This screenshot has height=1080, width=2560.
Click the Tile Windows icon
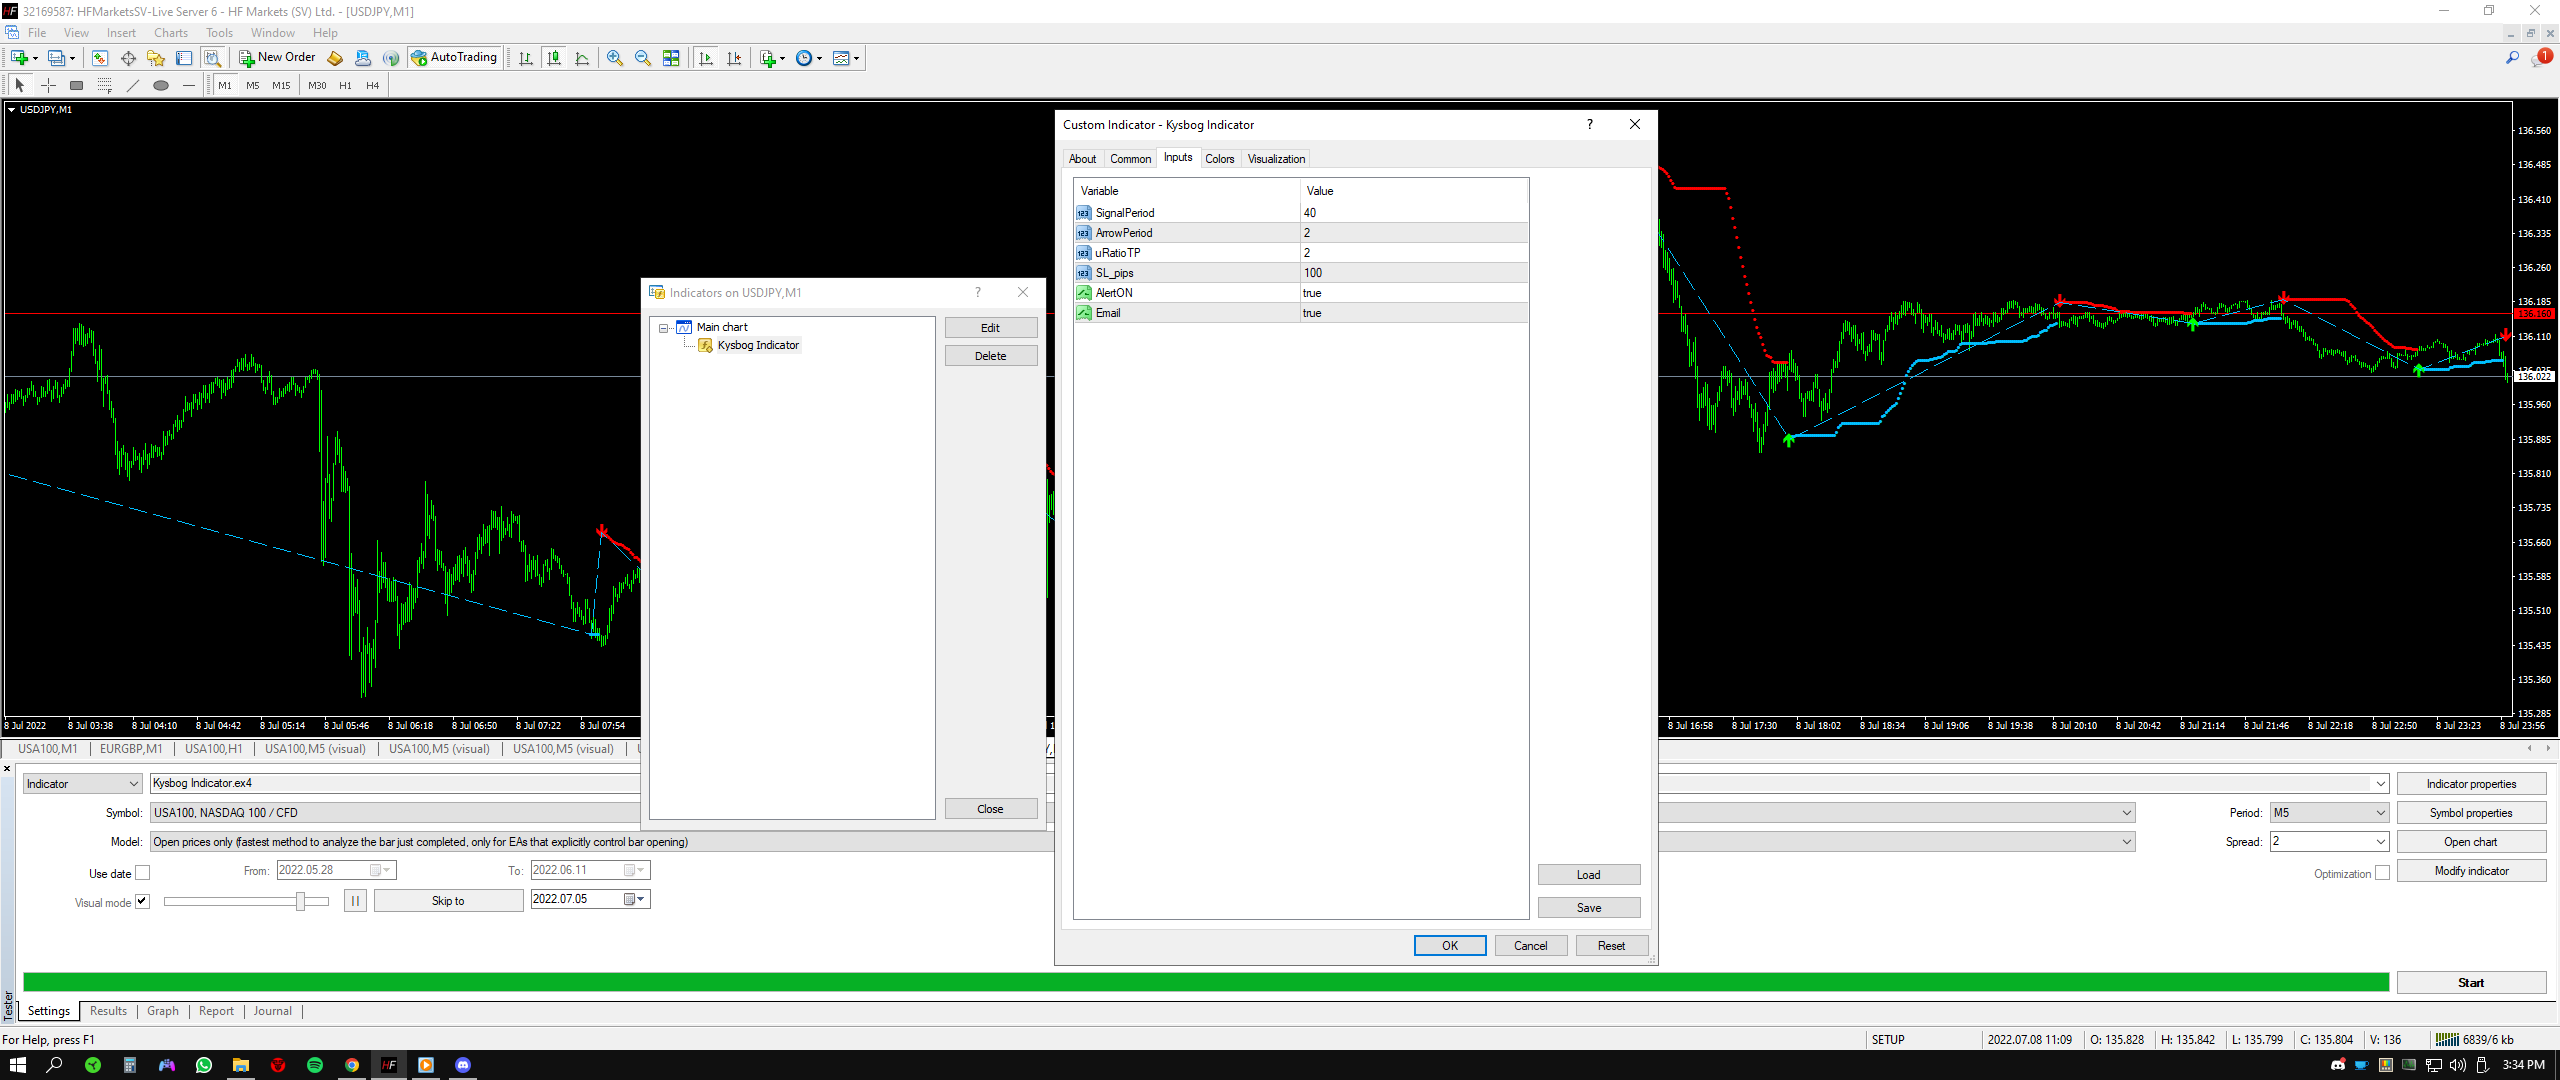coord(671,58)
